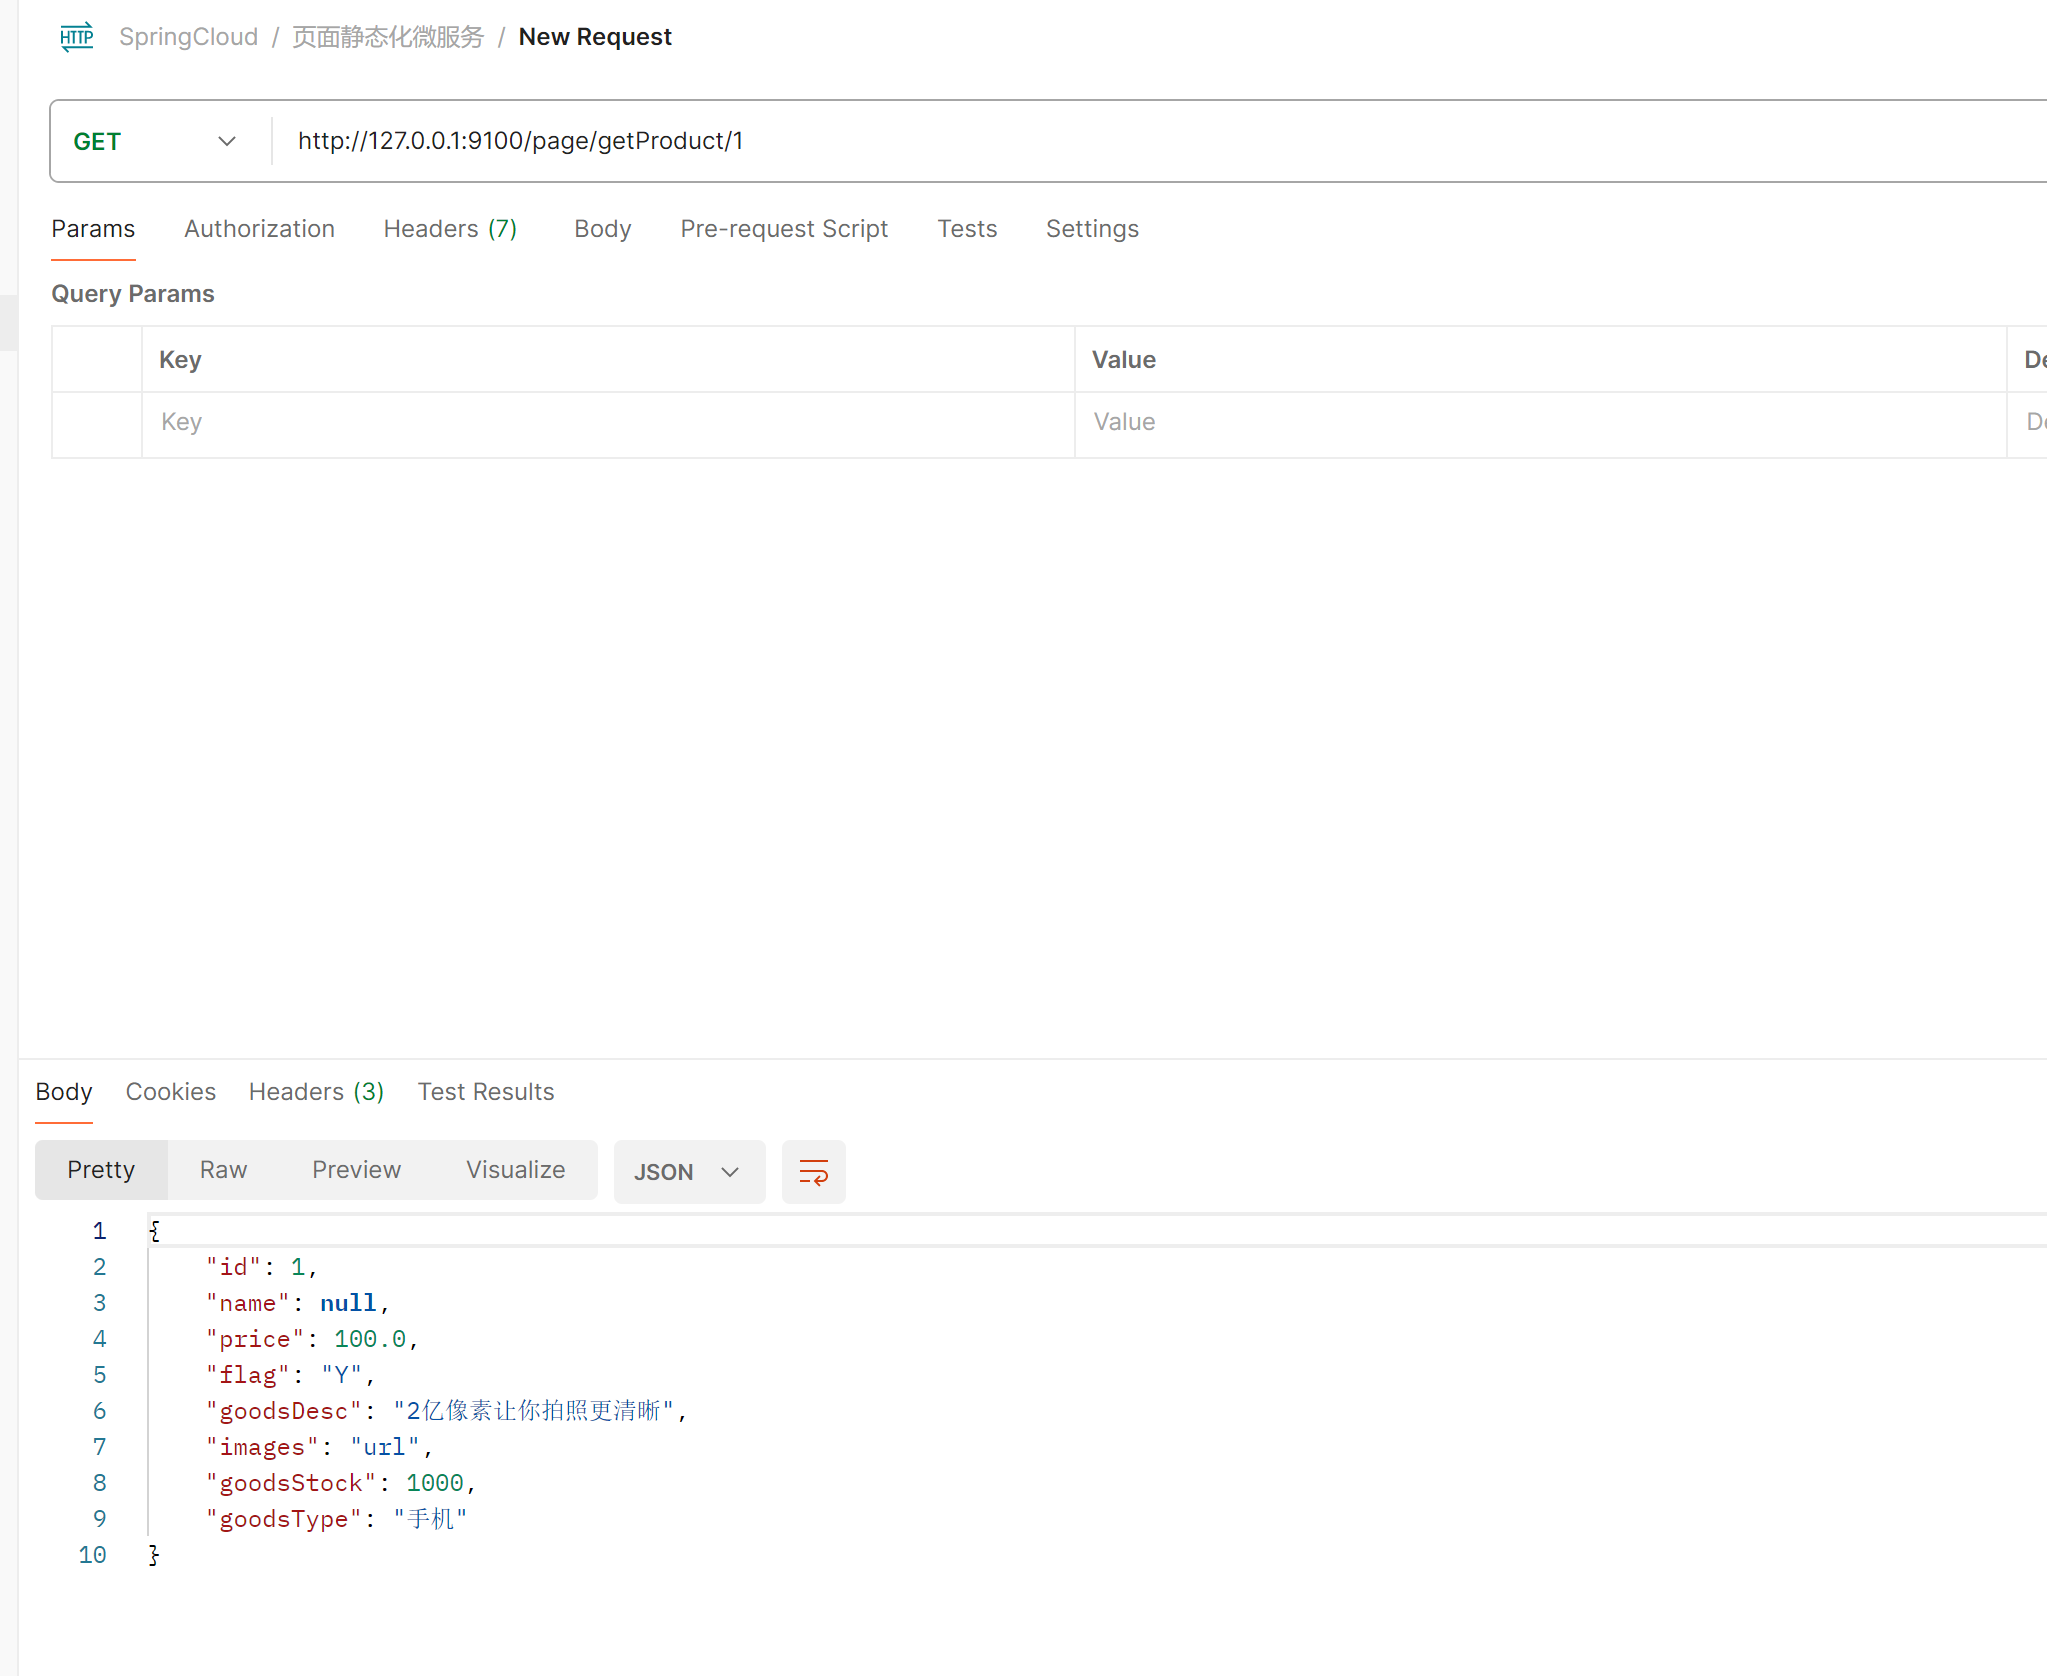Screen dimensions: 2047x1676
Task: Click line number 10 in response
Action: [x=92, y=1555]
